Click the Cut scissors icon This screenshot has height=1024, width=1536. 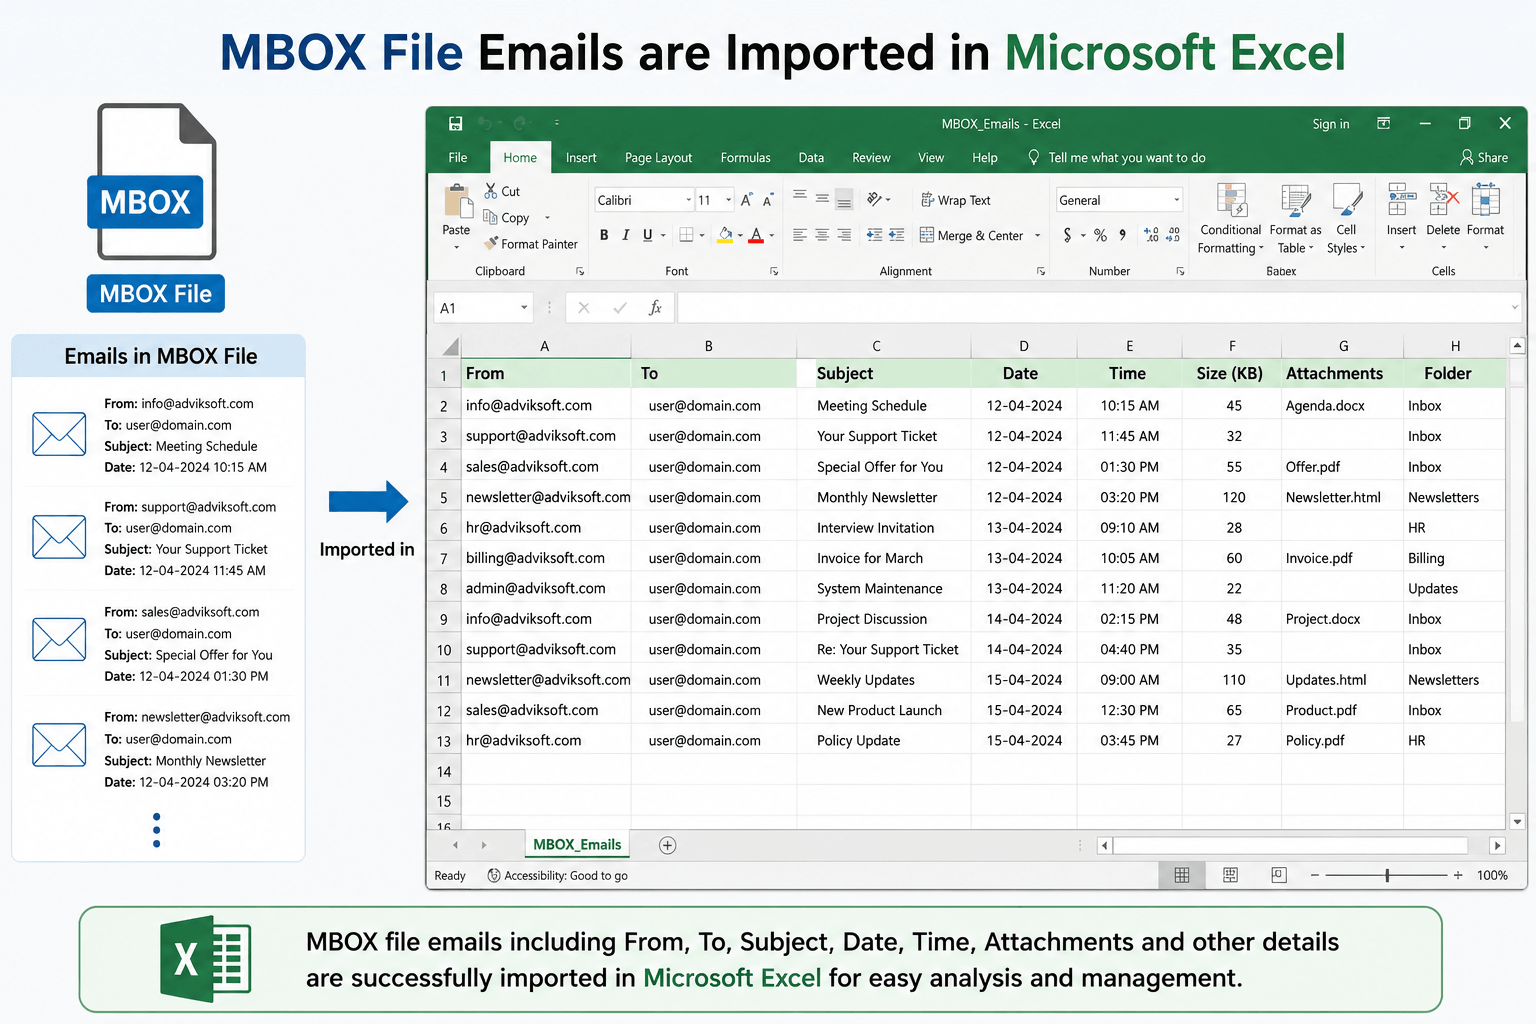point(491,190)
